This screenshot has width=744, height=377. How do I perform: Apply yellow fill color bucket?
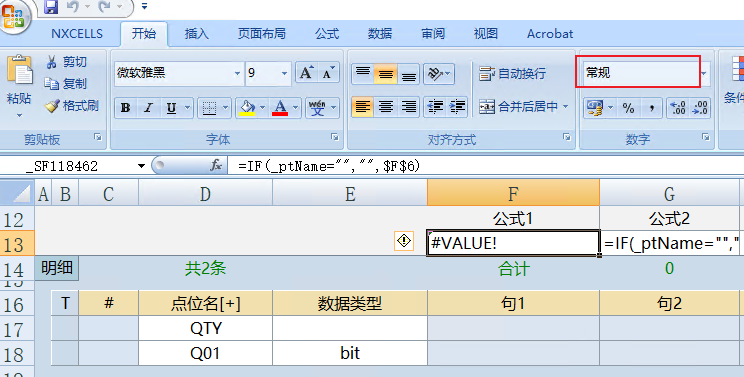pyautogui.click(x=247, y=108)
